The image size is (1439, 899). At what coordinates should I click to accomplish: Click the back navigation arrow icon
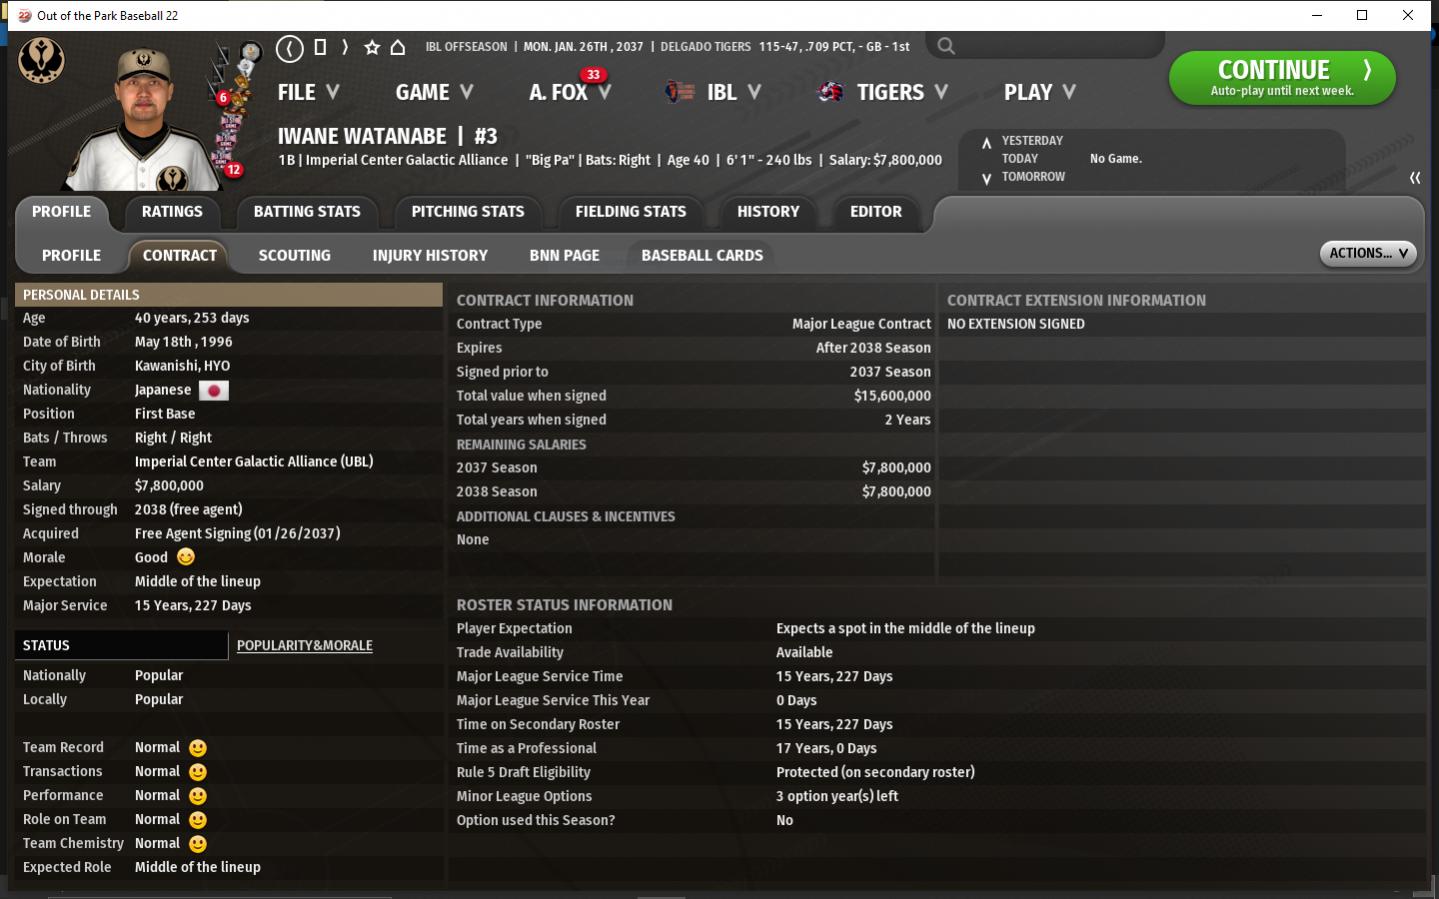290,48
